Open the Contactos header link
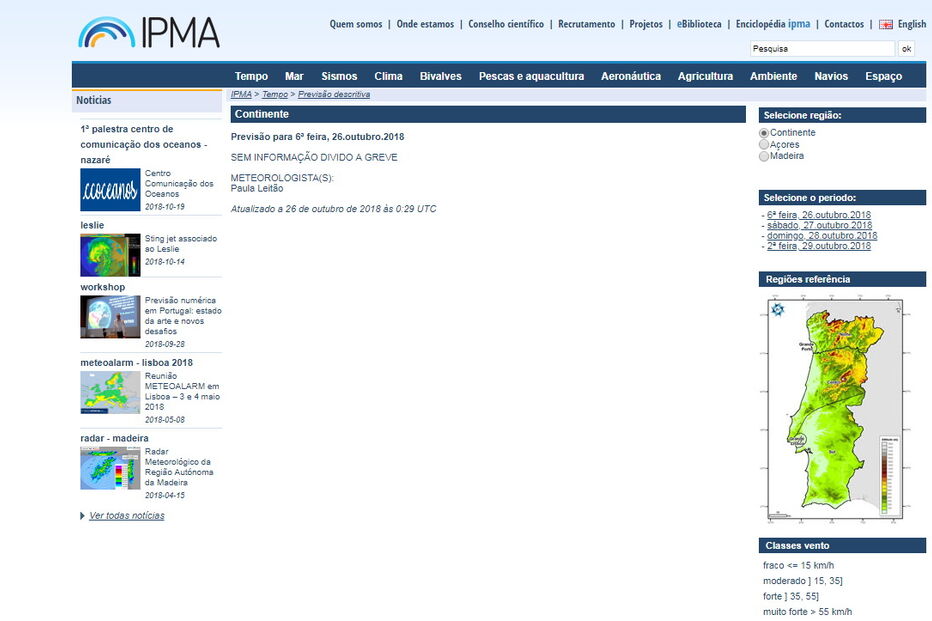The width and height of the screenshot is (932, 621). click(x=843, y=24)
